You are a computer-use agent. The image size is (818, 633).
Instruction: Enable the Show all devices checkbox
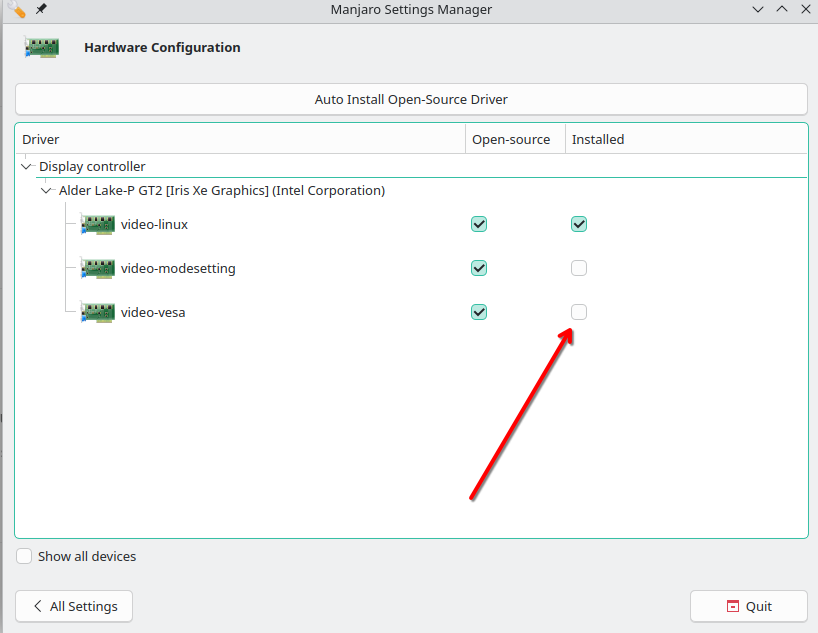click(x=24, y=556)
